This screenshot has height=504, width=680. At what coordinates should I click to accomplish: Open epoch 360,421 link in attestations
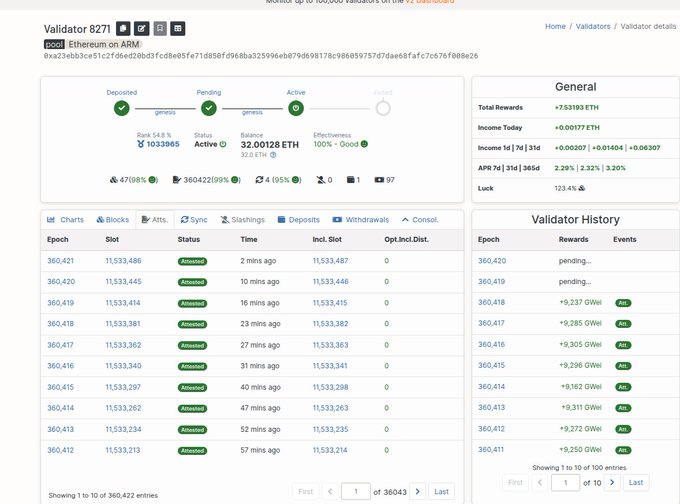62,260
